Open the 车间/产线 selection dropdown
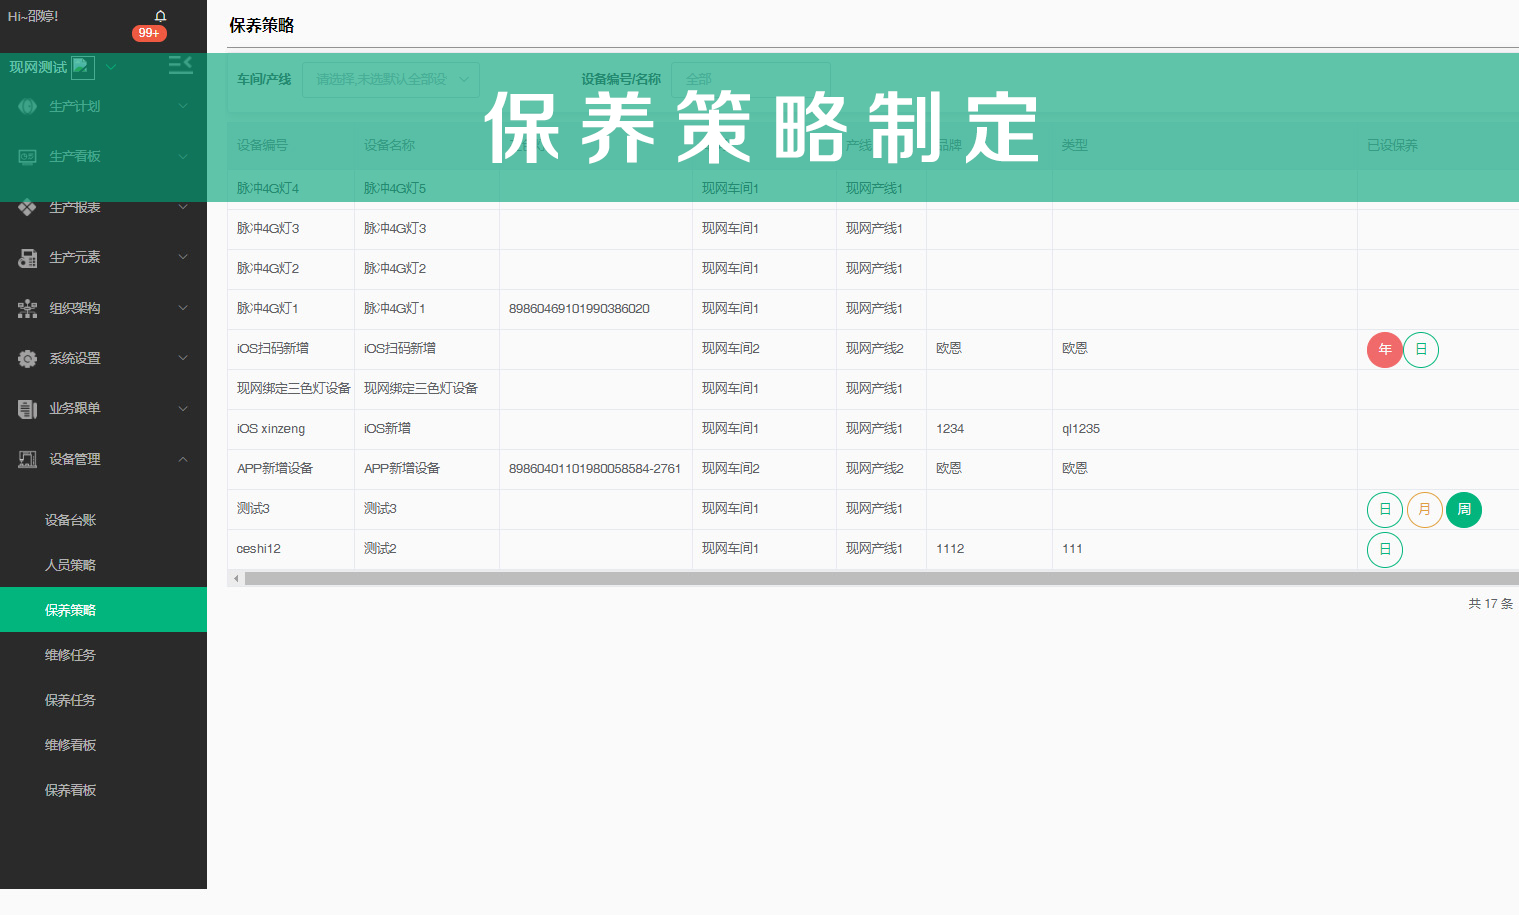Viewport: 1519px width, 915px height. click(x=390, y=79)
